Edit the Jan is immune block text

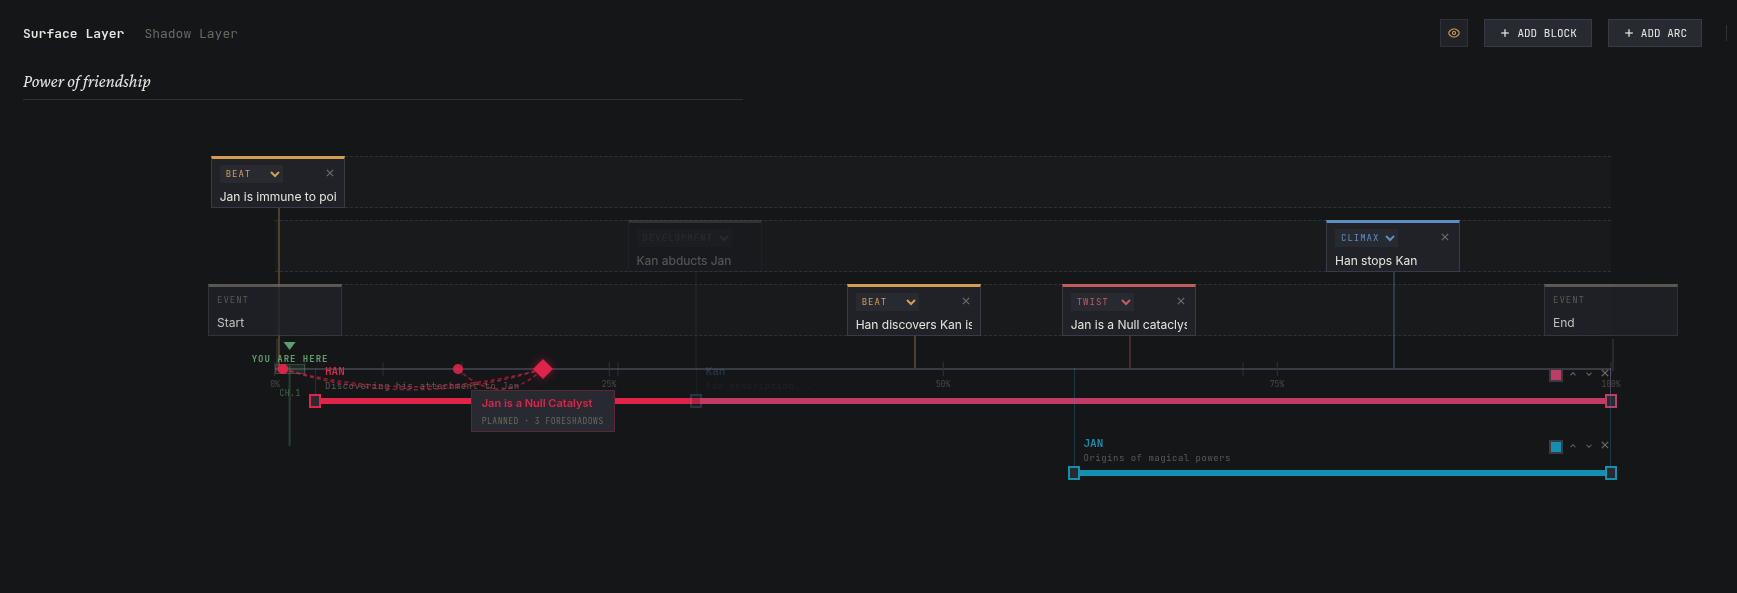tap(278, 197)
